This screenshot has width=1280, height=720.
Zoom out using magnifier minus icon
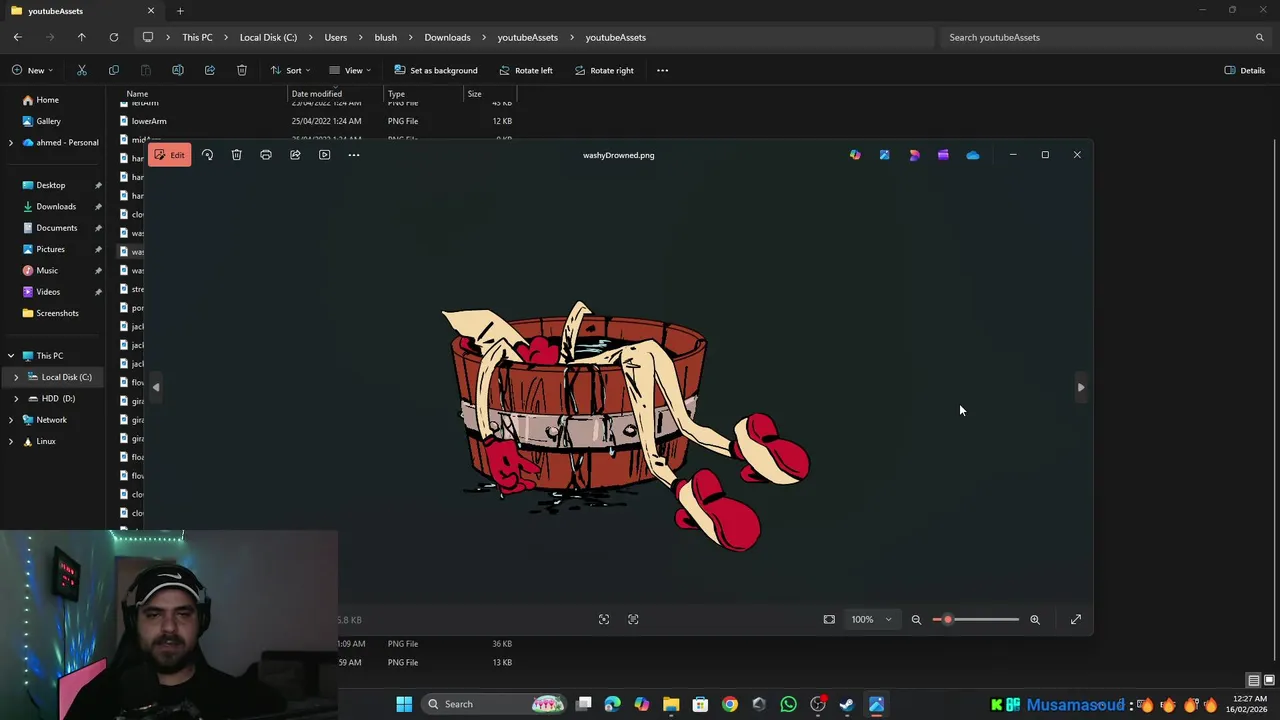(916, 620)
